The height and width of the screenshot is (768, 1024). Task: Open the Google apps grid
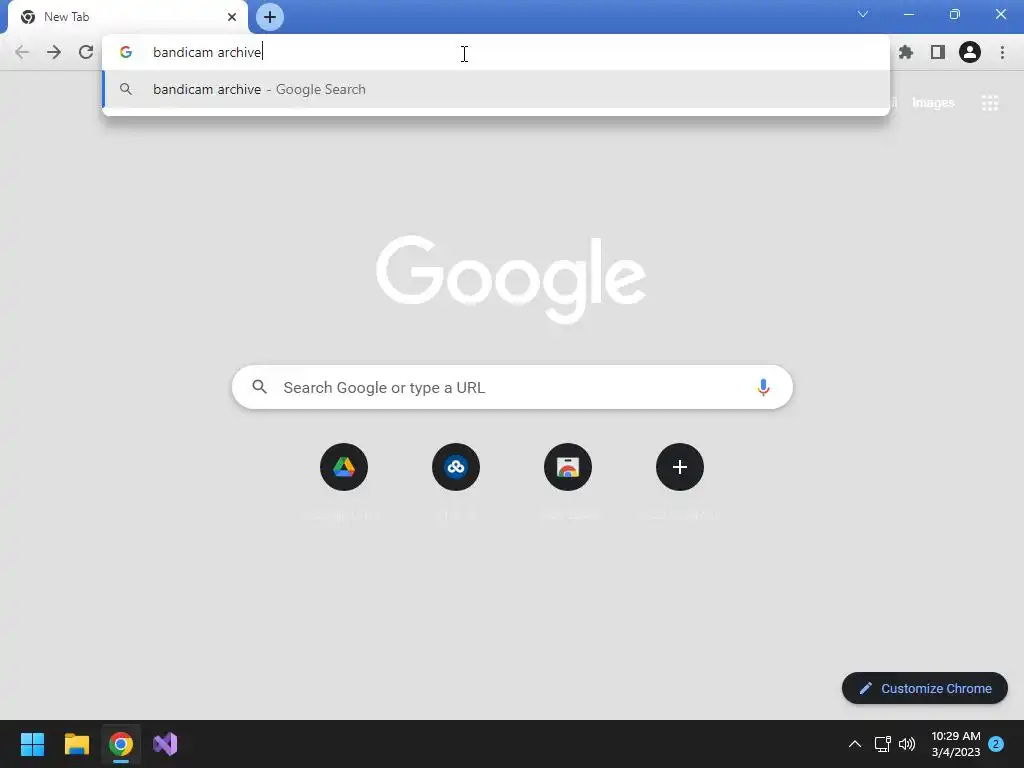click(990, 103)
